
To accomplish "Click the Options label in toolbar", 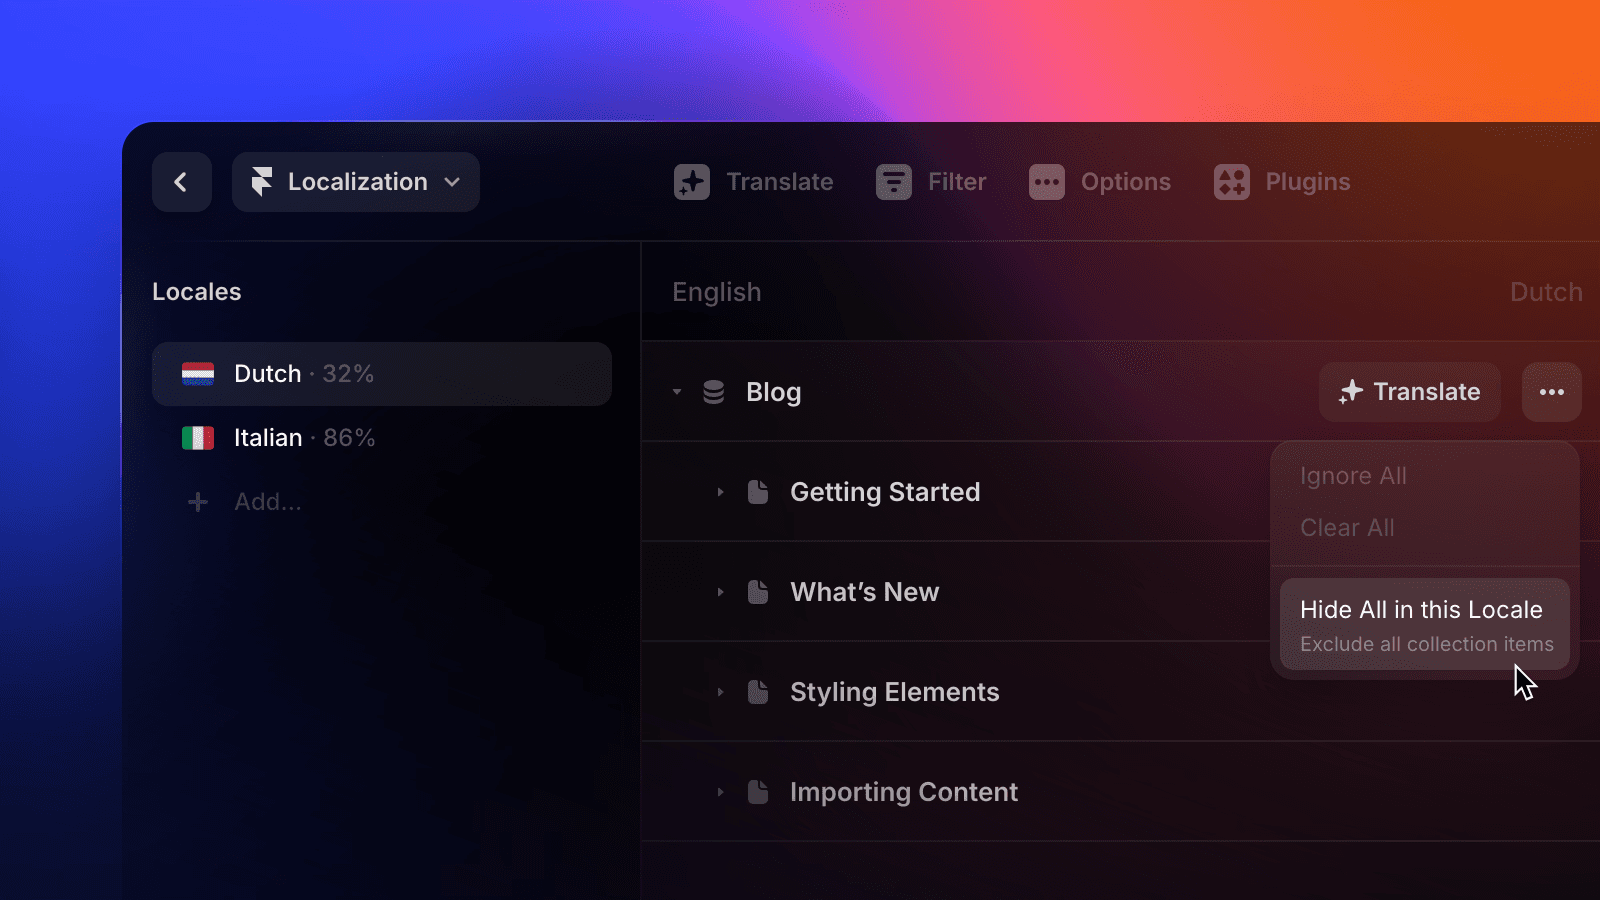I will coord(1126,182).
